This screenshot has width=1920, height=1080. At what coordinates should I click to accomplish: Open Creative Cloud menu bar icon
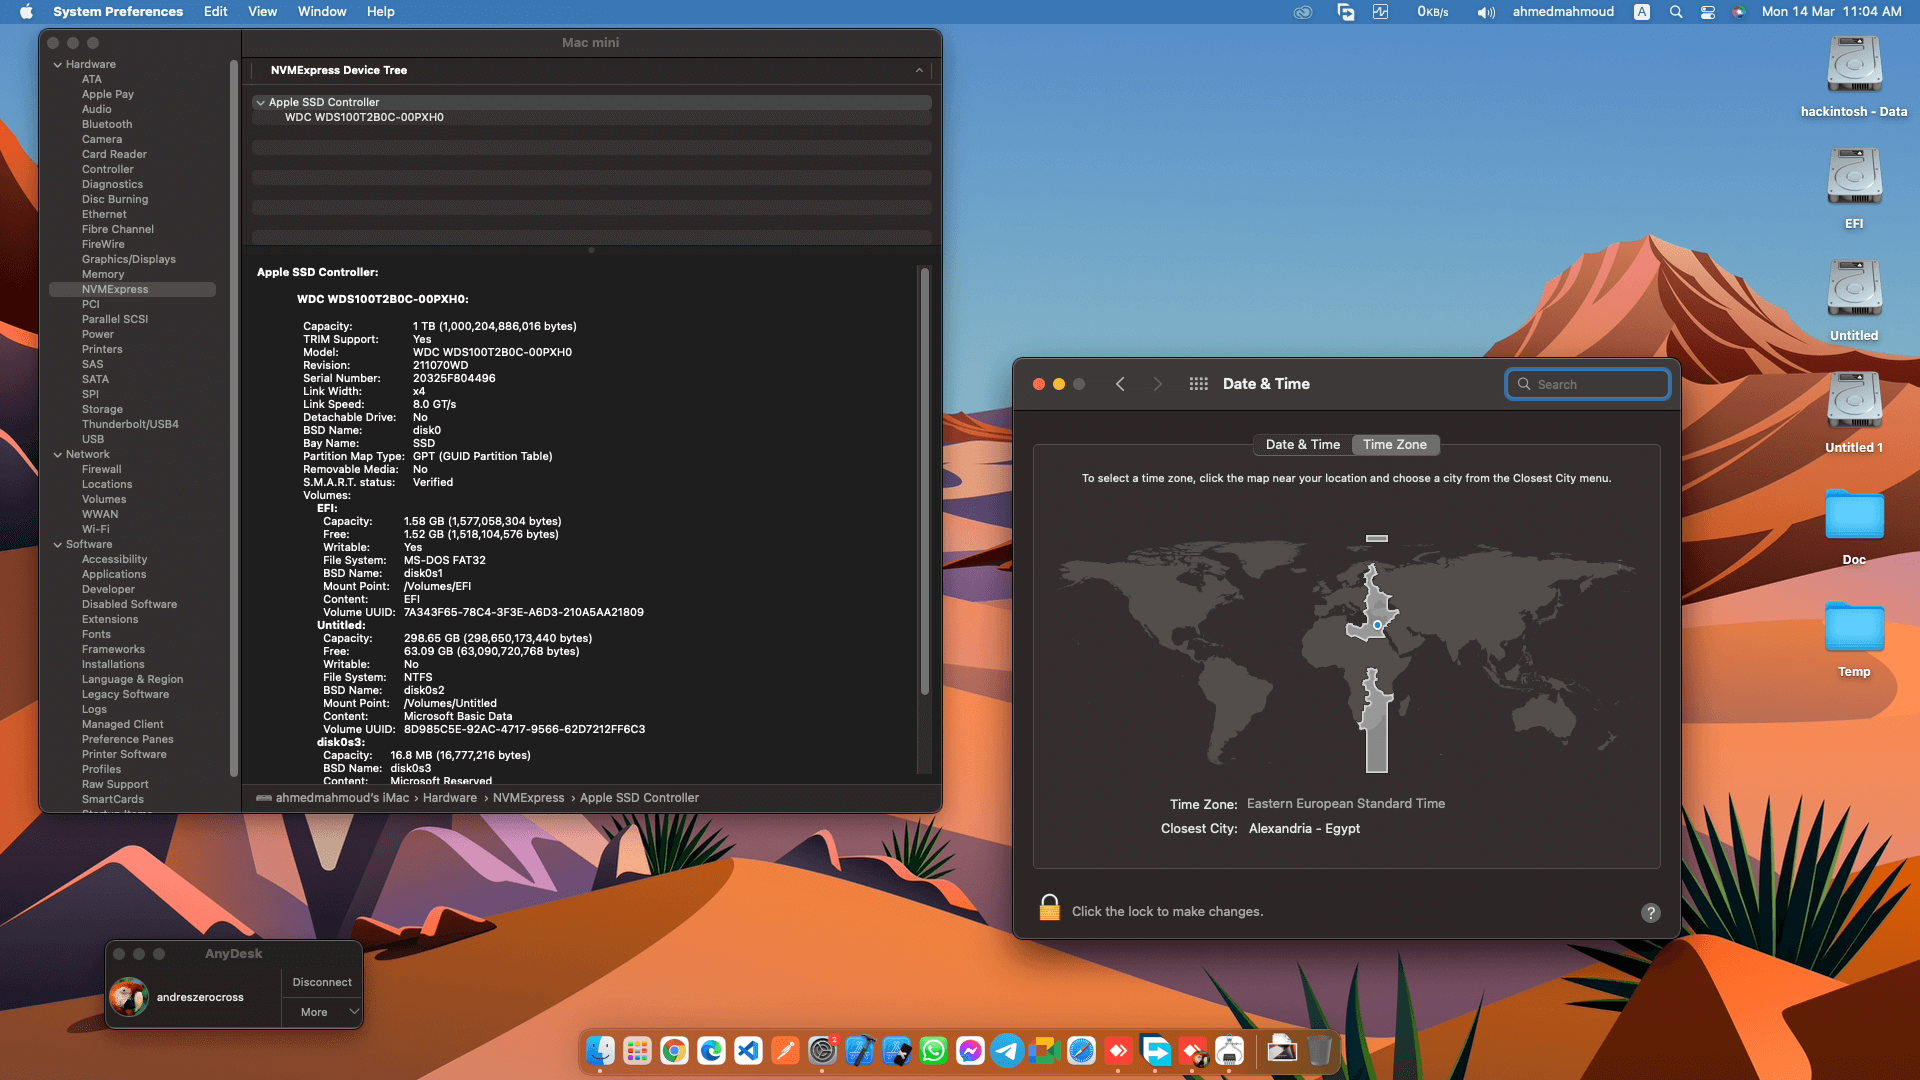[x=1302, y=12]
